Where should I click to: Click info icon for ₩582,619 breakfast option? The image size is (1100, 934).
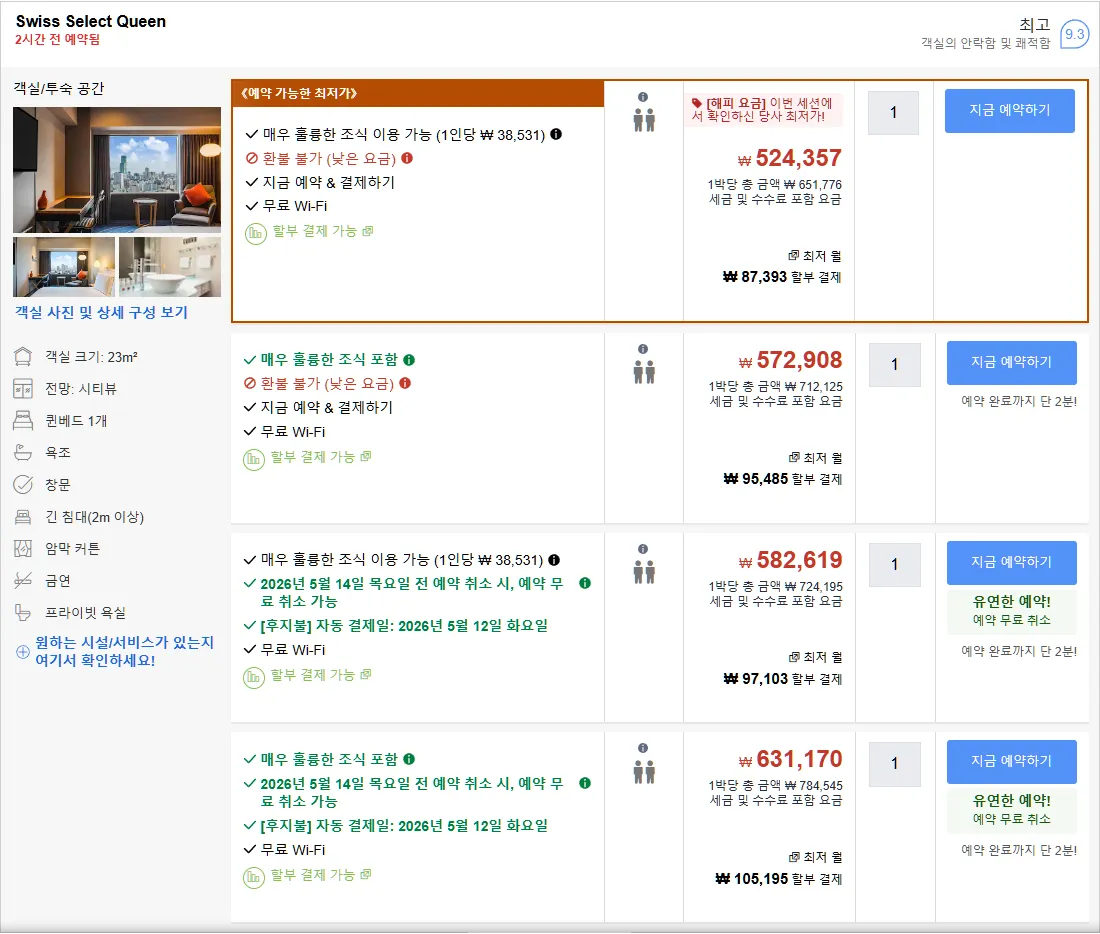tap(554, 560)
